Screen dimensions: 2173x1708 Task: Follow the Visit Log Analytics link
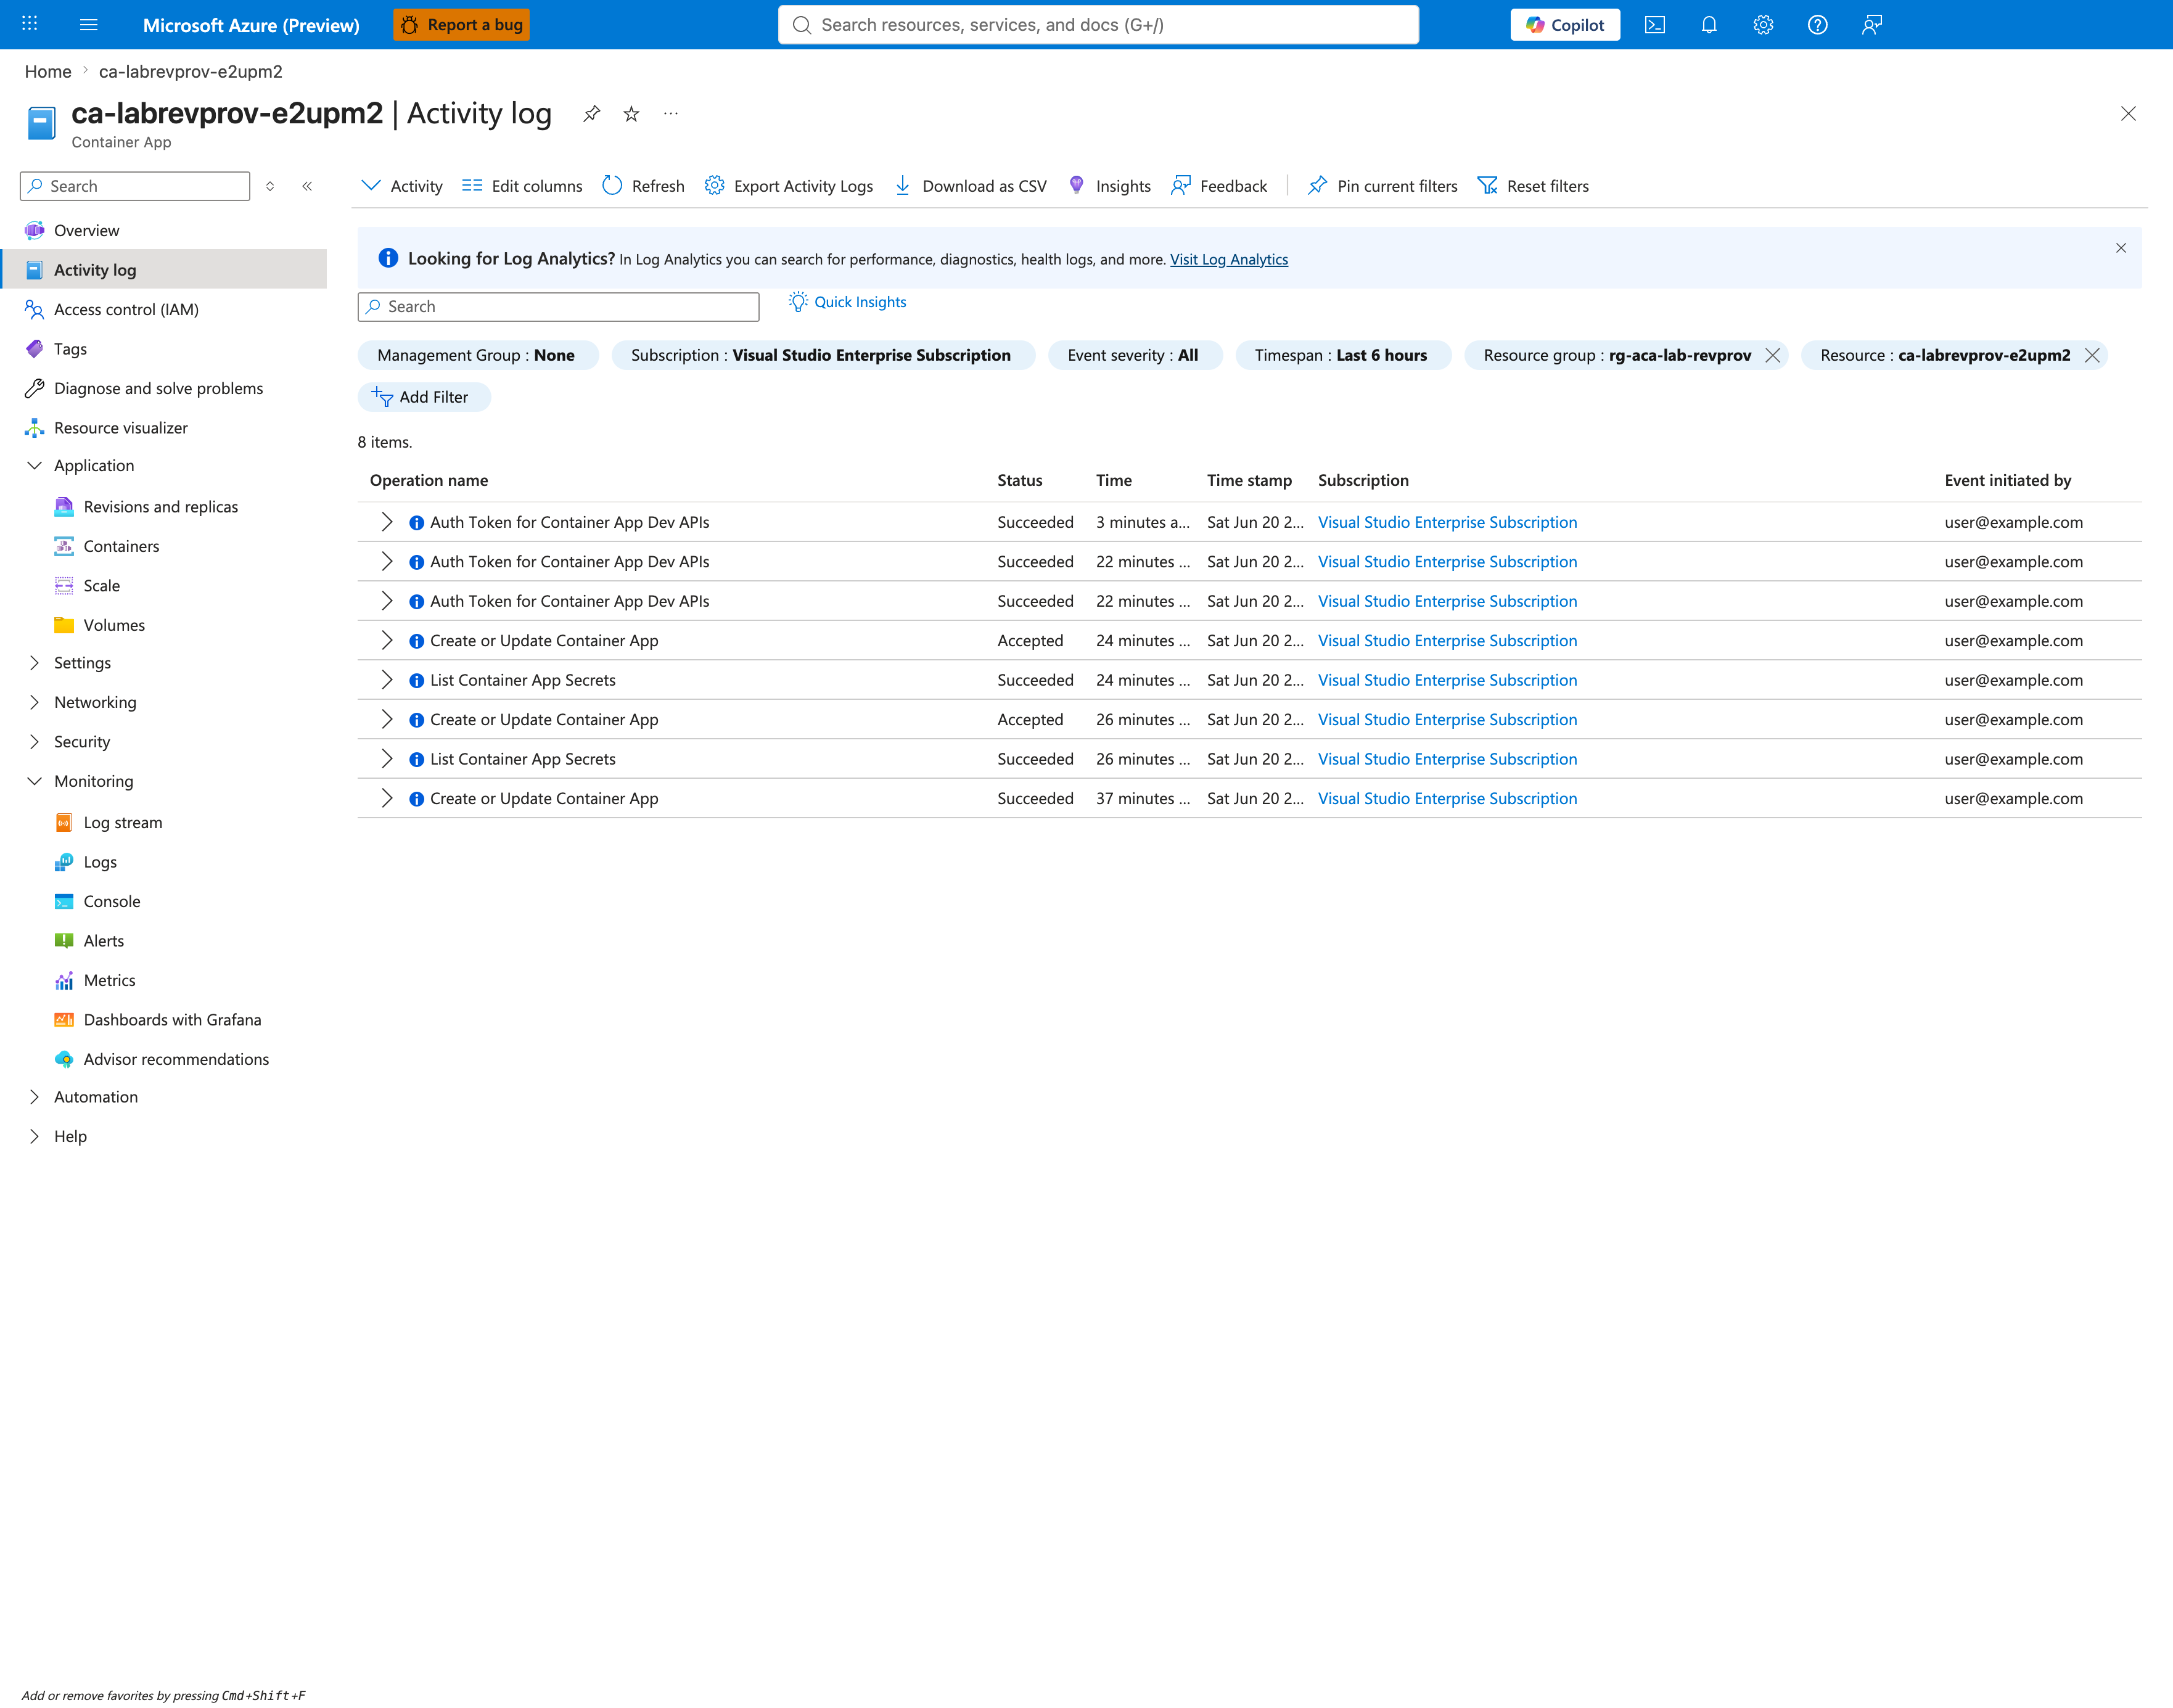coord(1229,259)
